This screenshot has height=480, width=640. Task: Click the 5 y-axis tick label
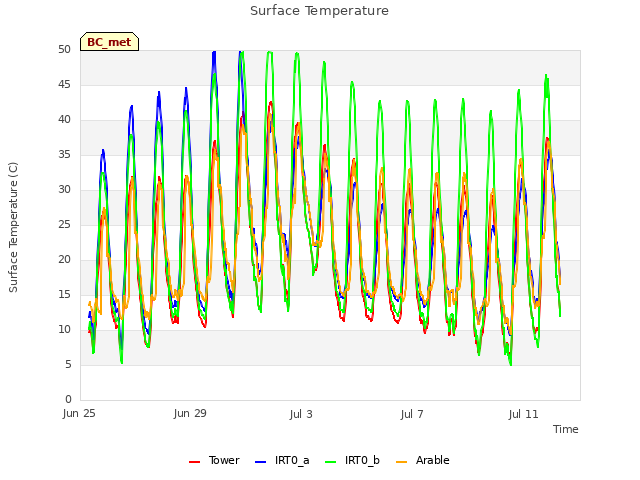pyautogui.click(x=68, y=364)
